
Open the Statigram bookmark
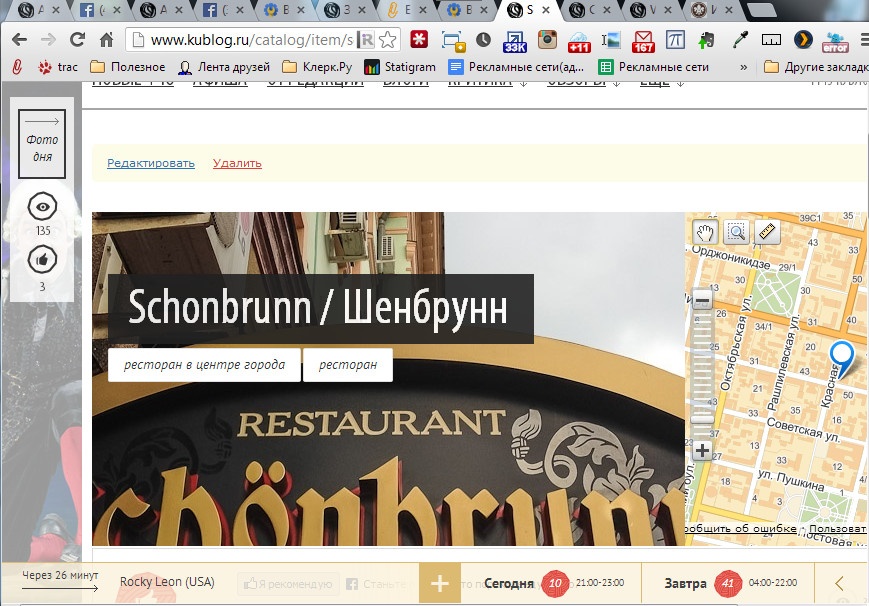coord(400,67)
